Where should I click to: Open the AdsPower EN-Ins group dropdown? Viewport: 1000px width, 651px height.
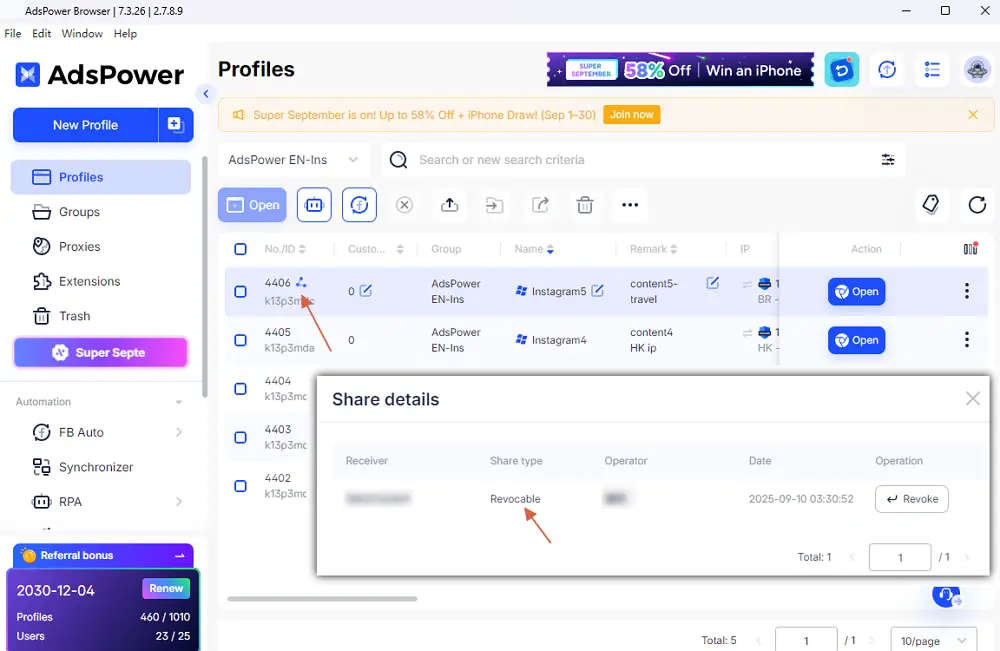pyautogui.click(x=293, y=159)
